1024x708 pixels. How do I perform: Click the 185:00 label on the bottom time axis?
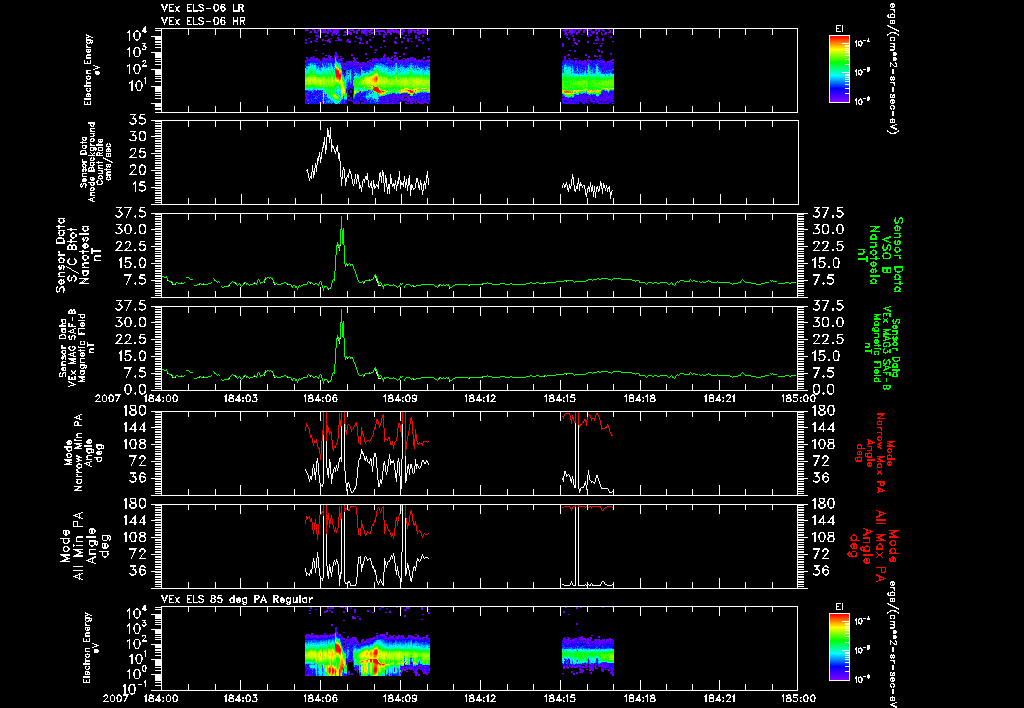point(797,698)
